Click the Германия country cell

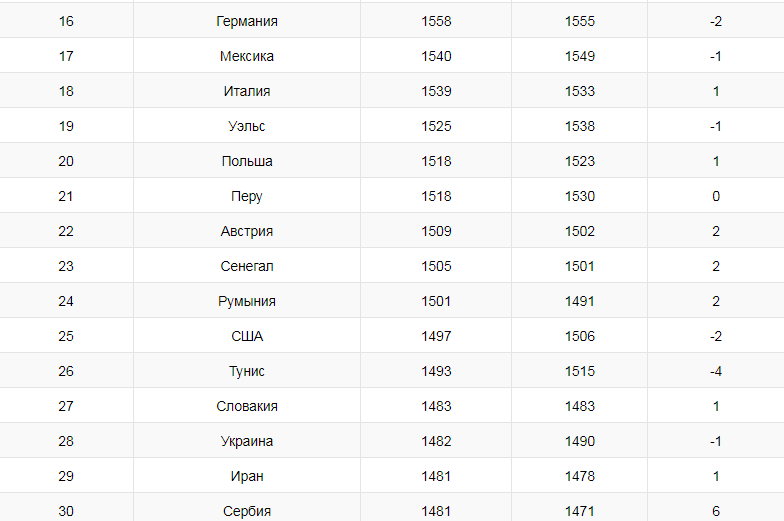[x=247, y=21]
